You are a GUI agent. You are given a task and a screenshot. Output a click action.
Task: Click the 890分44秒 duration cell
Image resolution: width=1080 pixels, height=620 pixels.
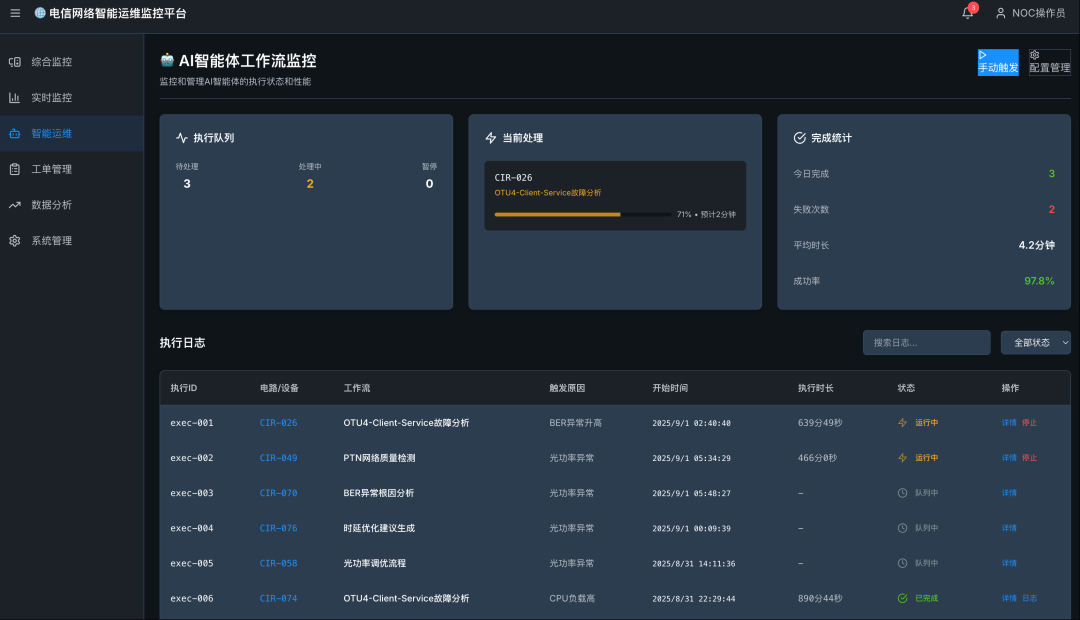[820, 599]
